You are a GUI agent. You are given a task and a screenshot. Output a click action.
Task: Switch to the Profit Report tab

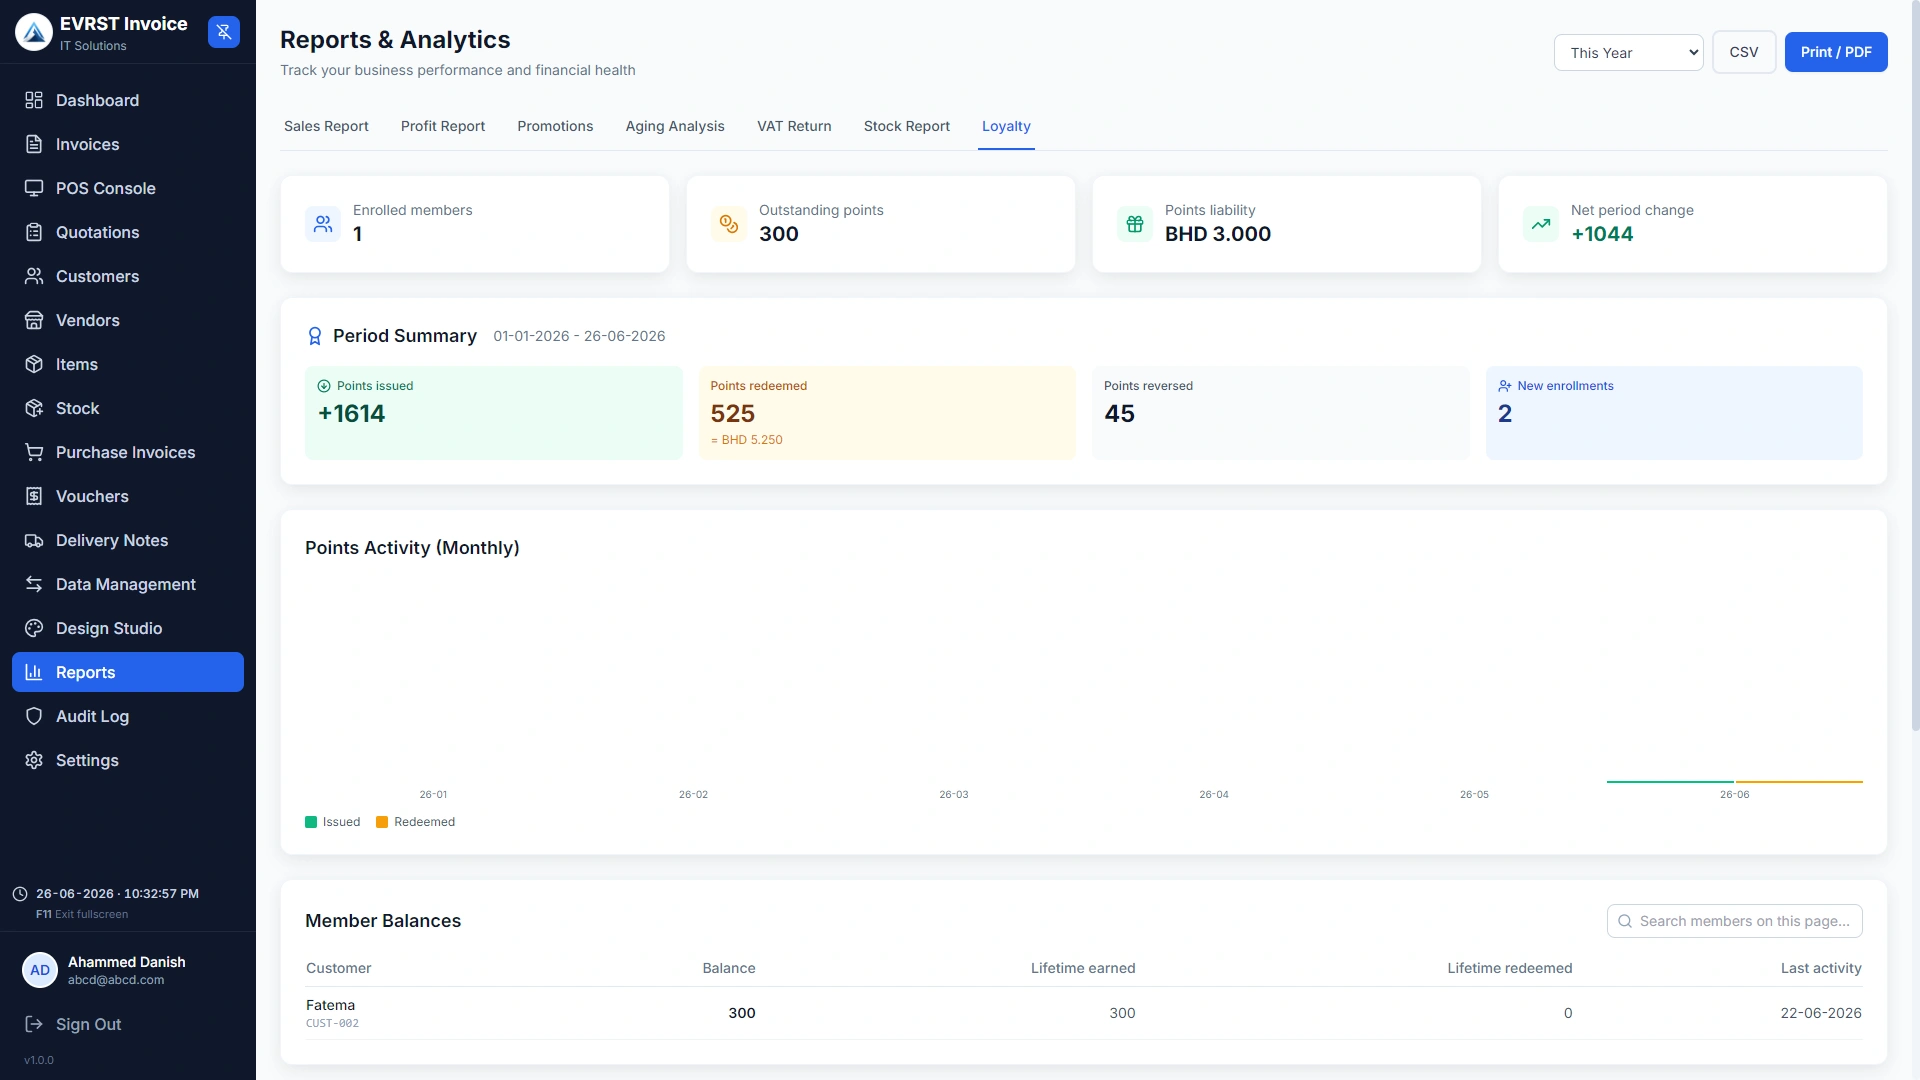pyautogui.click(x=443, y=126)
